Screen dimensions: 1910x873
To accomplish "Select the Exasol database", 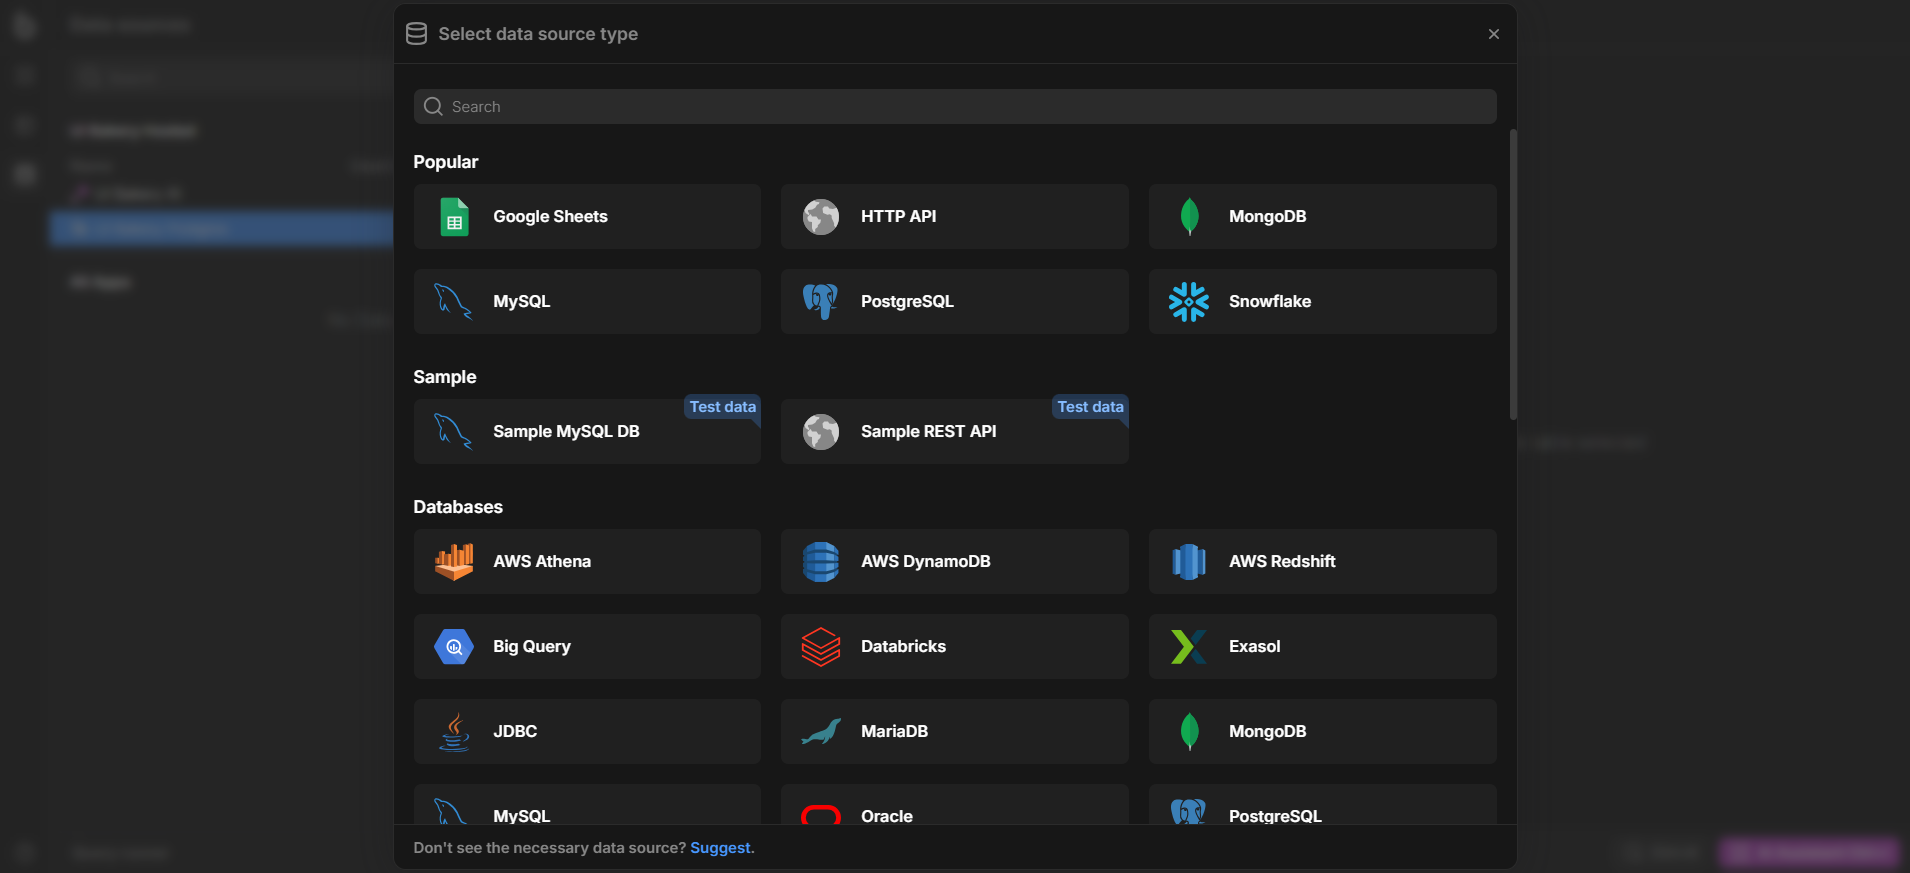I will click(1322, 646).
